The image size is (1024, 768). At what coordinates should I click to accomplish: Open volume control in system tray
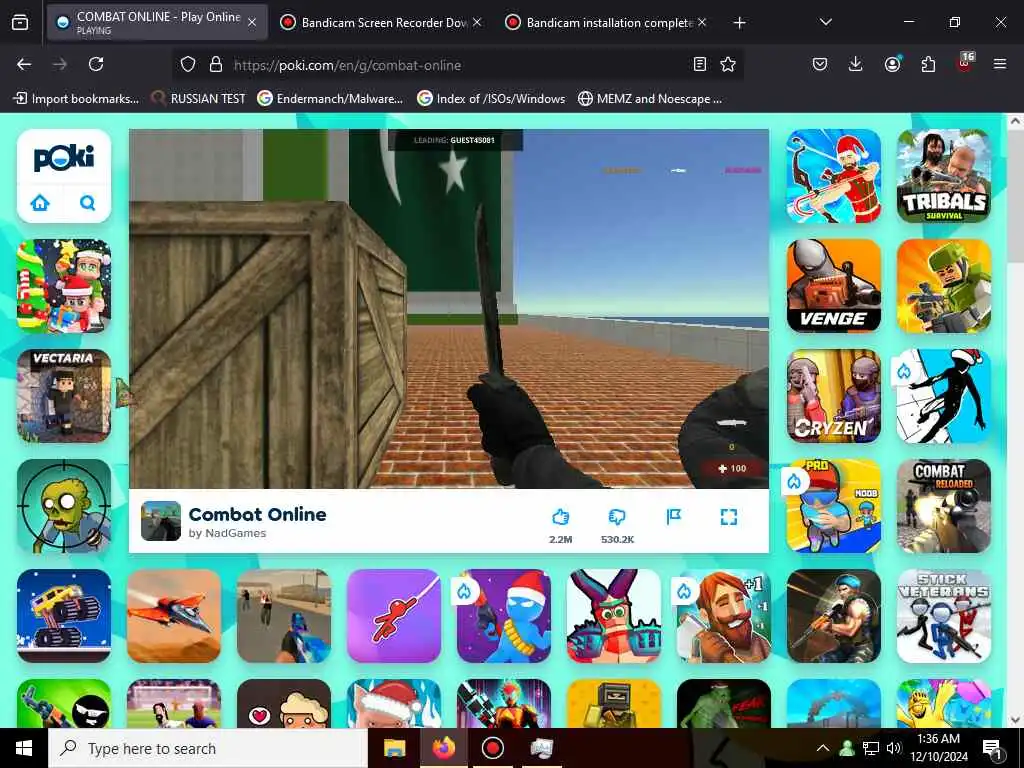click(x=894, y=748)
